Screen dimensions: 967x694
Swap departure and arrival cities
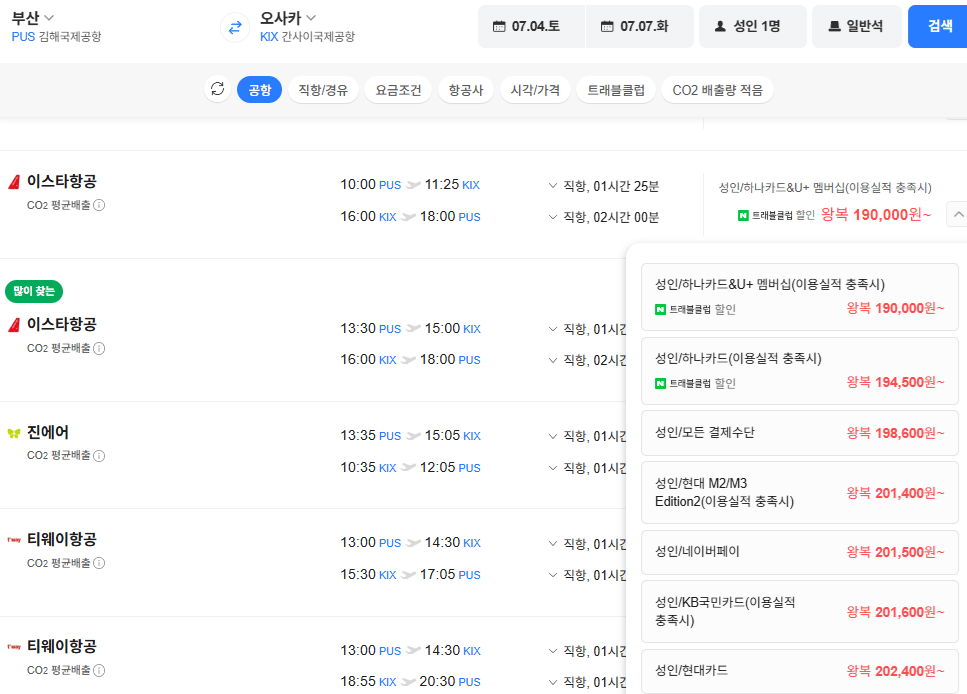(235, 28)
